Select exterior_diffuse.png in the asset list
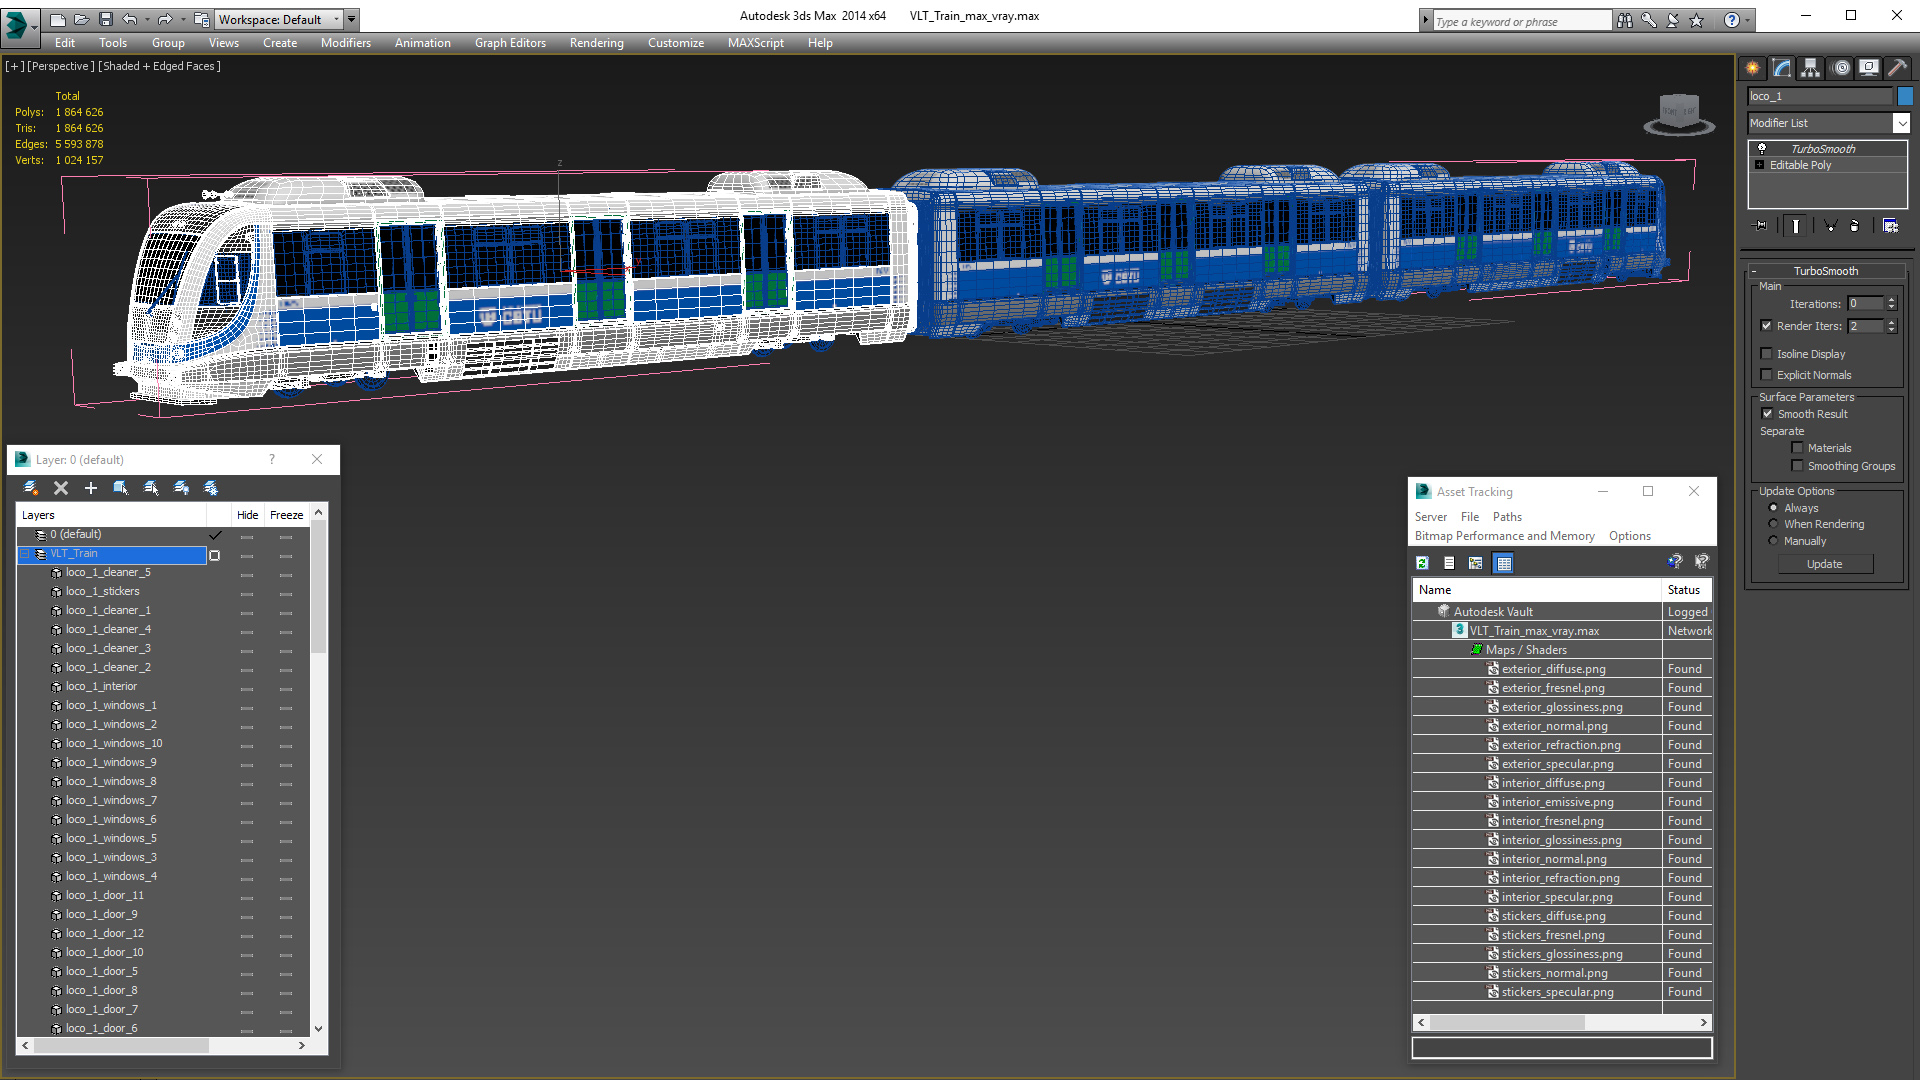 click(1553, 669)
